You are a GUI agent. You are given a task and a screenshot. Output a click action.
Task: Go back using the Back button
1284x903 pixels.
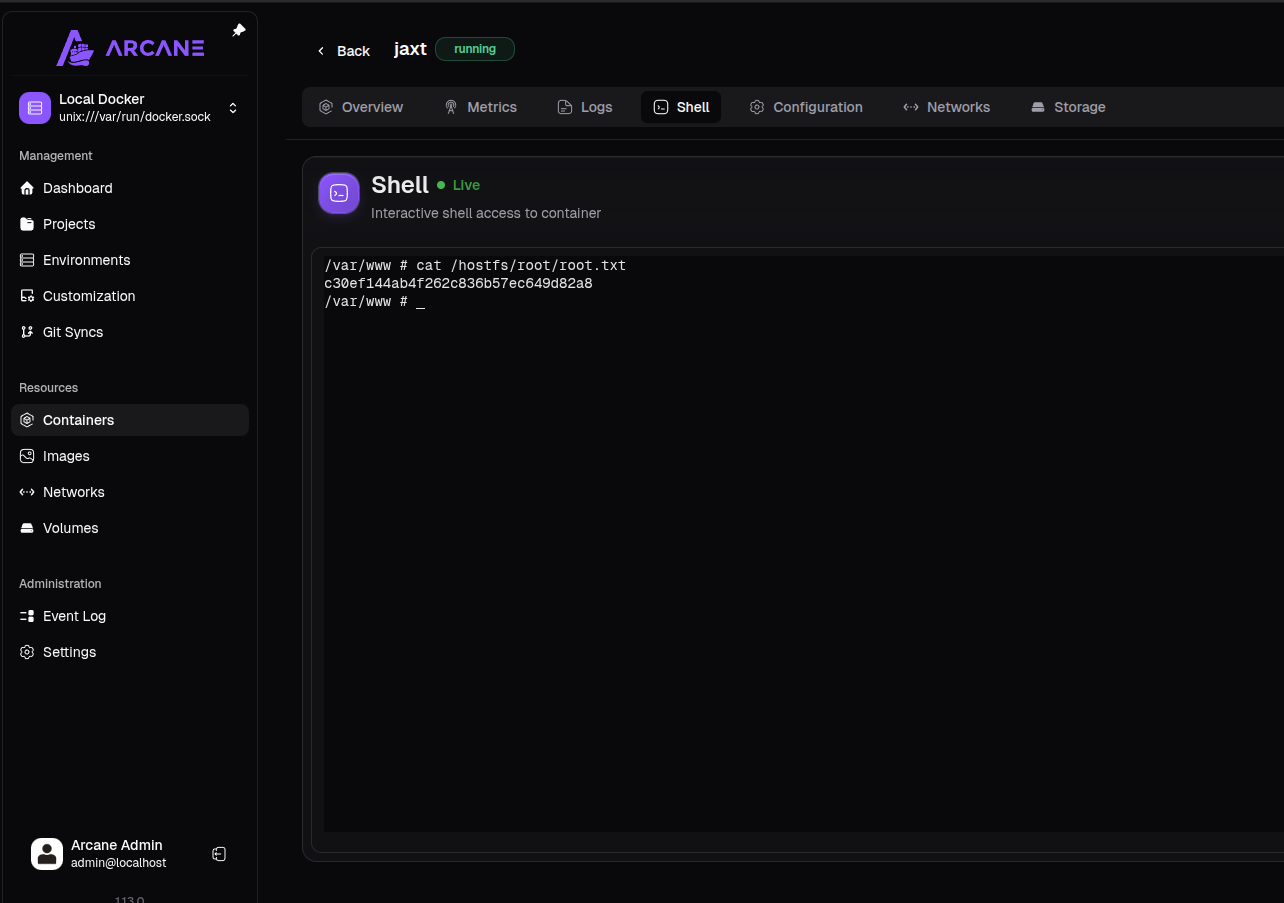343,51
